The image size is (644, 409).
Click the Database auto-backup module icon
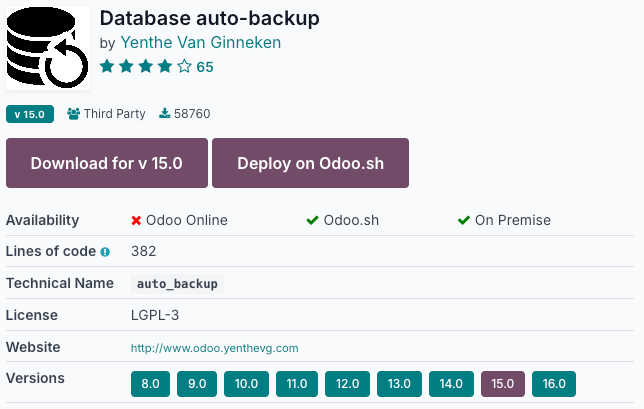click(48, 48)
